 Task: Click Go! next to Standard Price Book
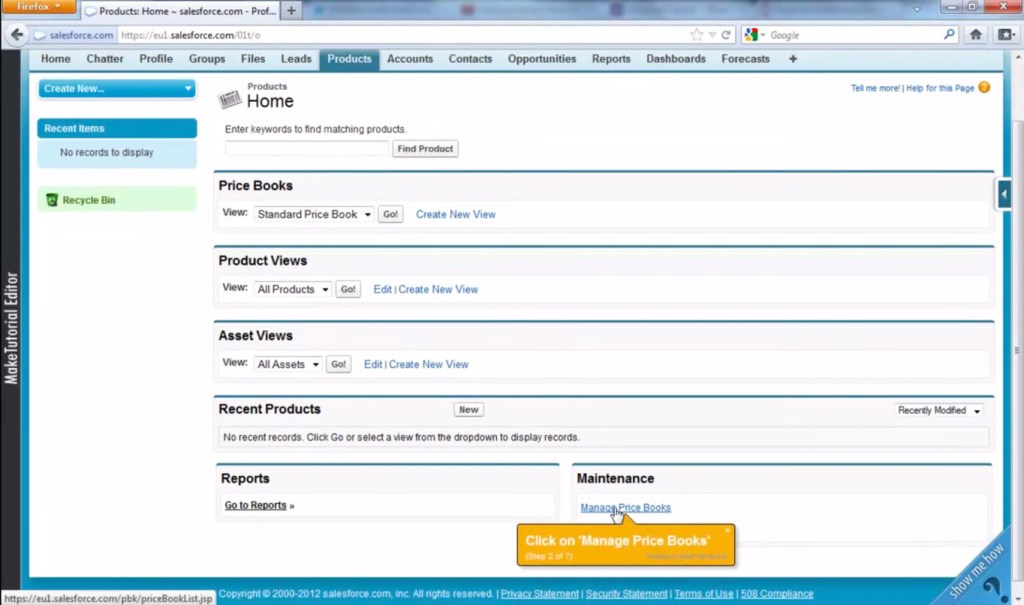391,214
